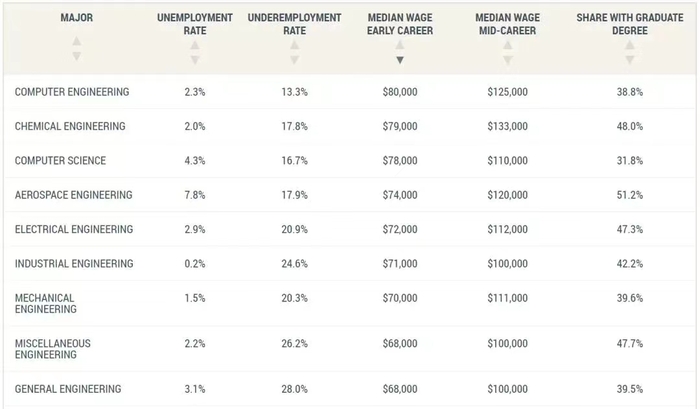The image size is (700, 409).
Task: Sort Underemployment Rate descending arrow
Action: tap(295, 60)
